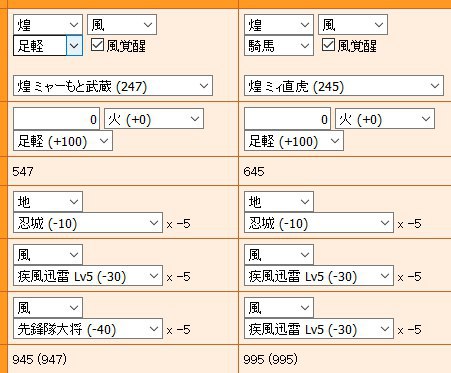Uncheck 風覚醒 checkbox in left column
Screen dimensions: 451x373
point(97,45)
